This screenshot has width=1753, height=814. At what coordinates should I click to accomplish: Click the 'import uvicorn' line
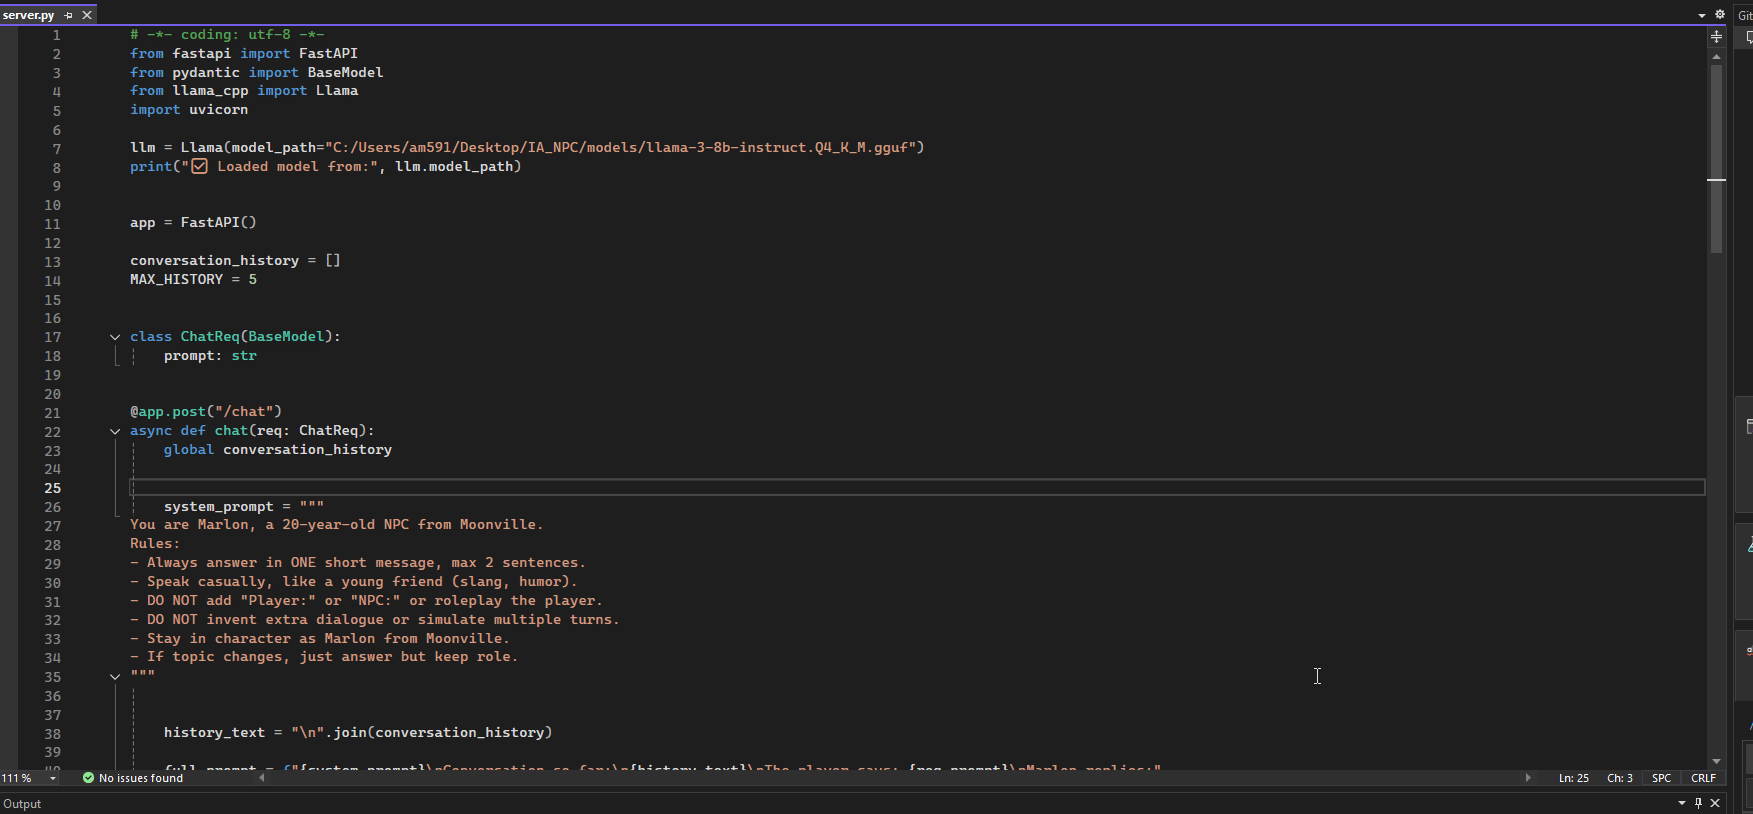[x=189, y=110]
